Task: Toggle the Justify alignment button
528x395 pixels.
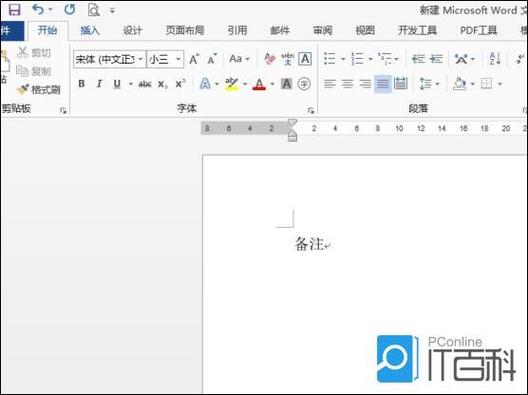Action: 383,84
